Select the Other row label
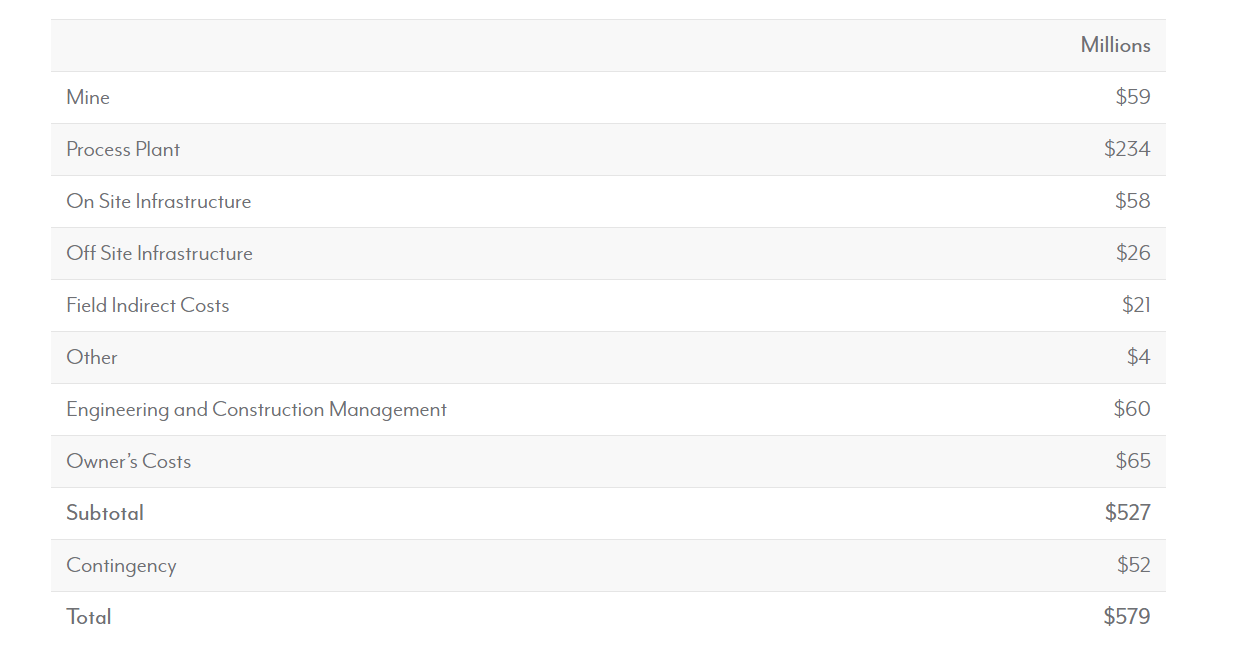 (92, 357)
